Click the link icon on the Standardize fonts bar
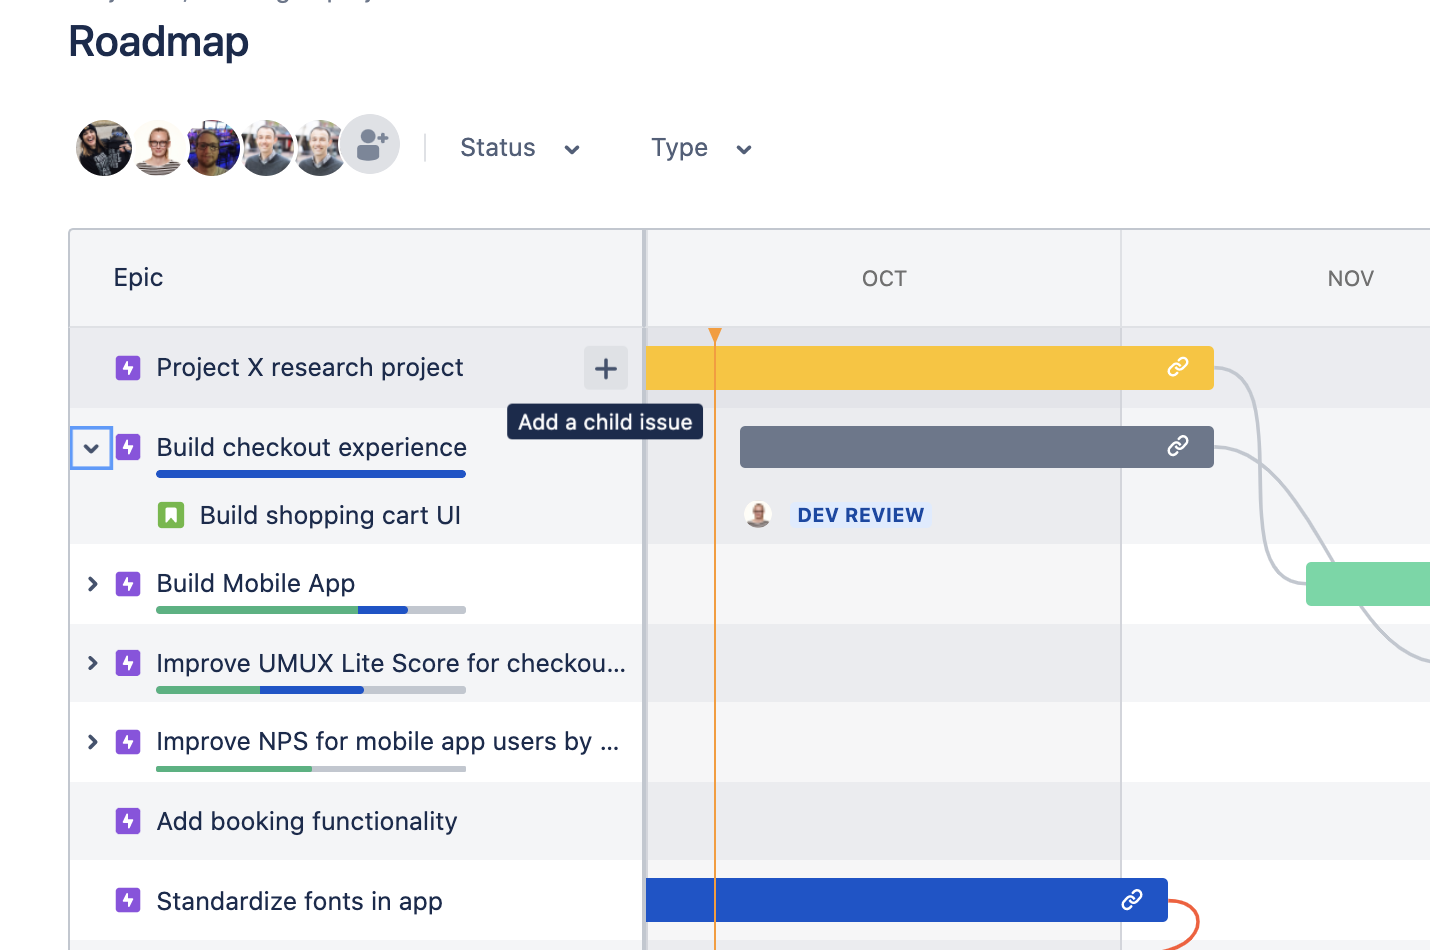This screenshot has width=1430, height=950. [1133, 900]
